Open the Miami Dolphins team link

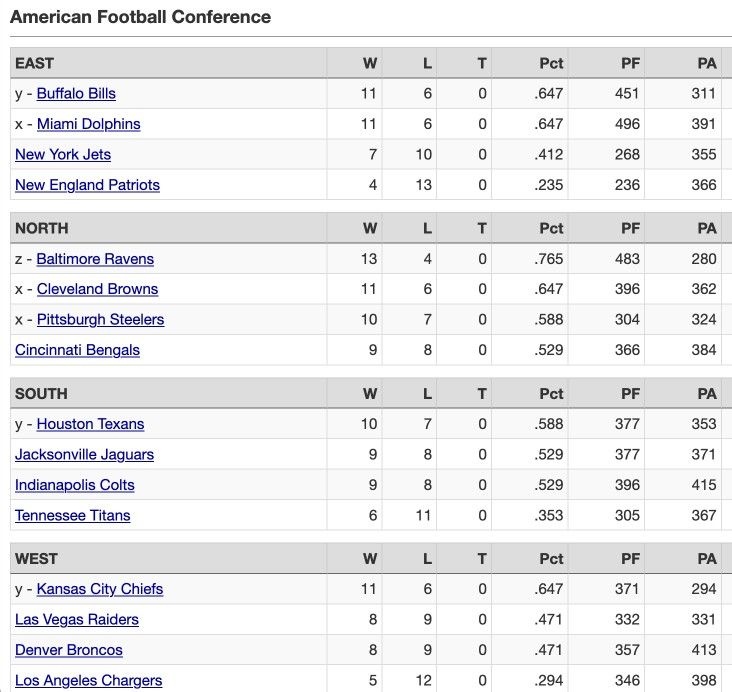pos(89,124)
